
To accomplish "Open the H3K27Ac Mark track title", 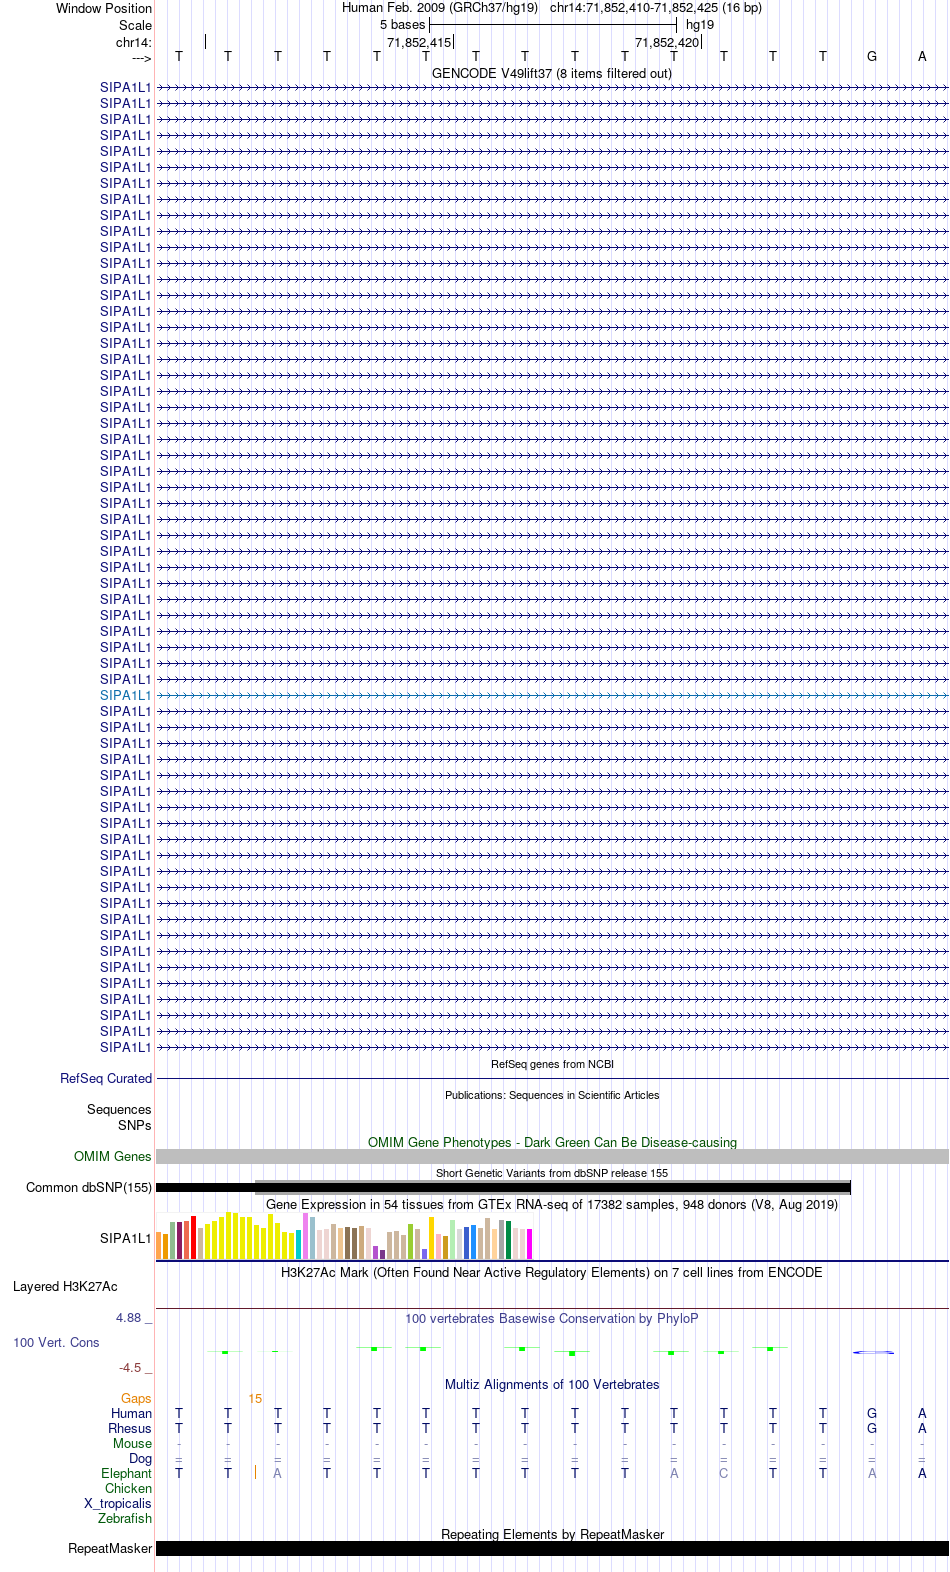I will [552, 1272].
